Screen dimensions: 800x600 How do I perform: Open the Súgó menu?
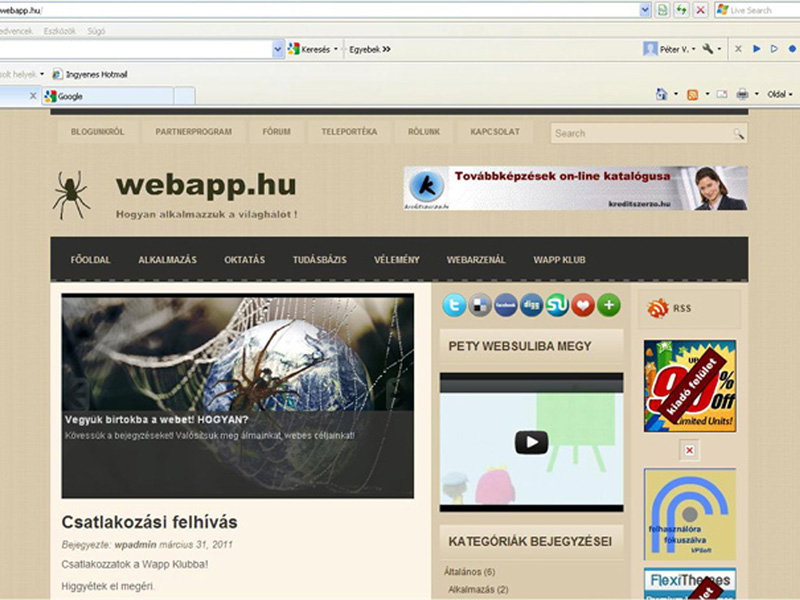96,31
